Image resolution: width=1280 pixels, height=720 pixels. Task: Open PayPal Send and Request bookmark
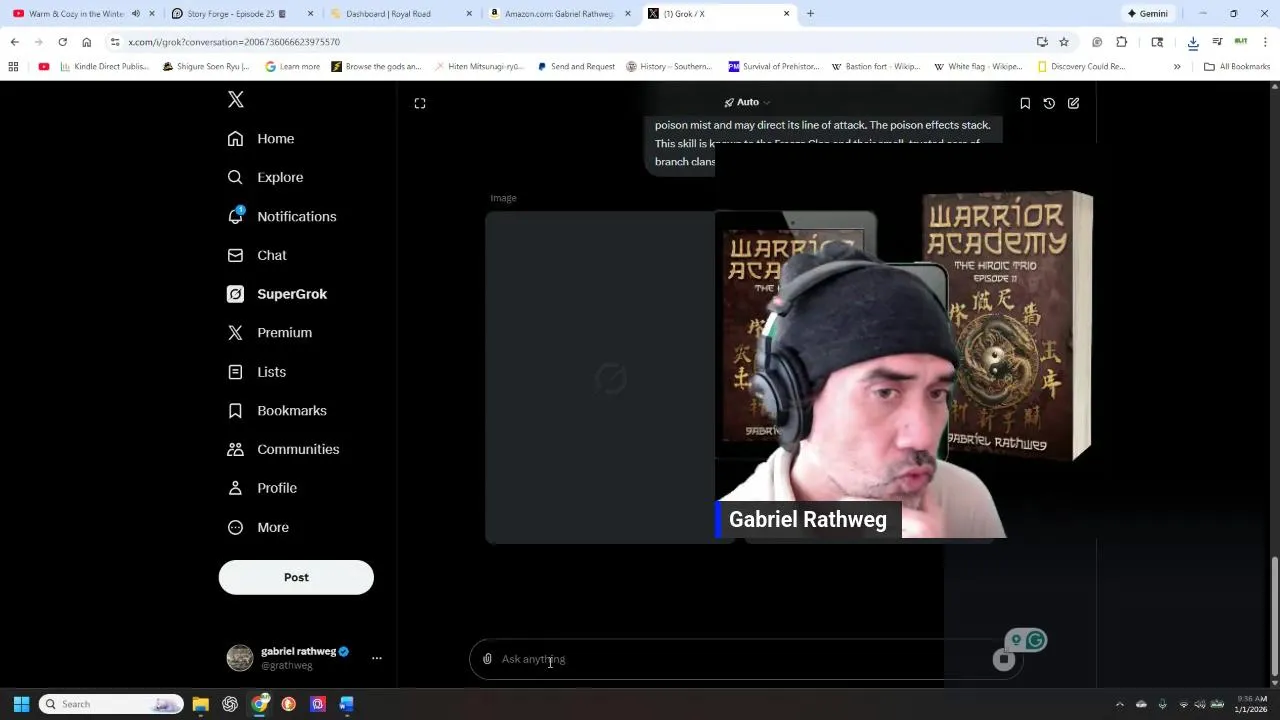576,67
